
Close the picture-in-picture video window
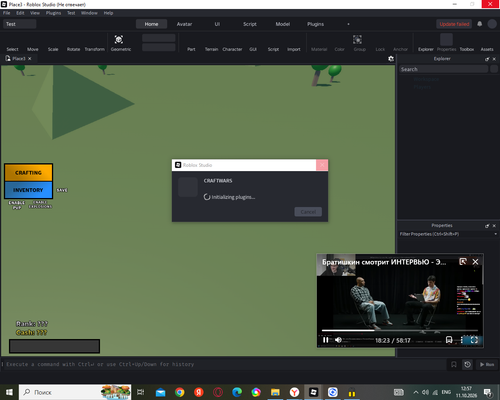pos(475,262)
